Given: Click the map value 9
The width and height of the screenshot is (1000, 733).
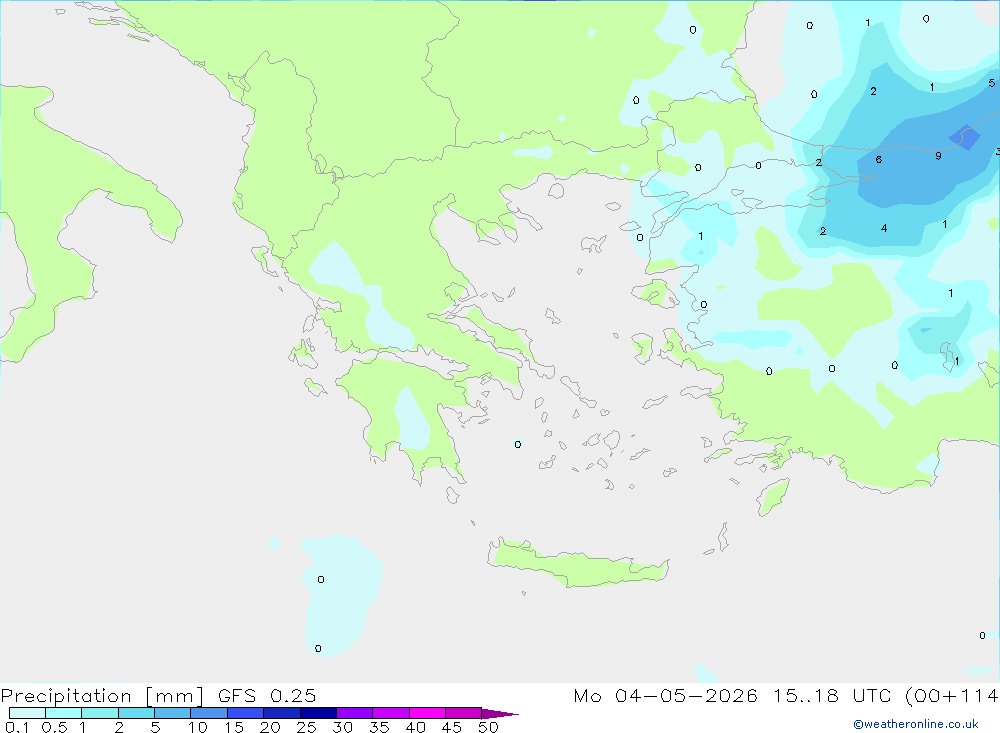Looking at the screenshot, I should 938,156.
